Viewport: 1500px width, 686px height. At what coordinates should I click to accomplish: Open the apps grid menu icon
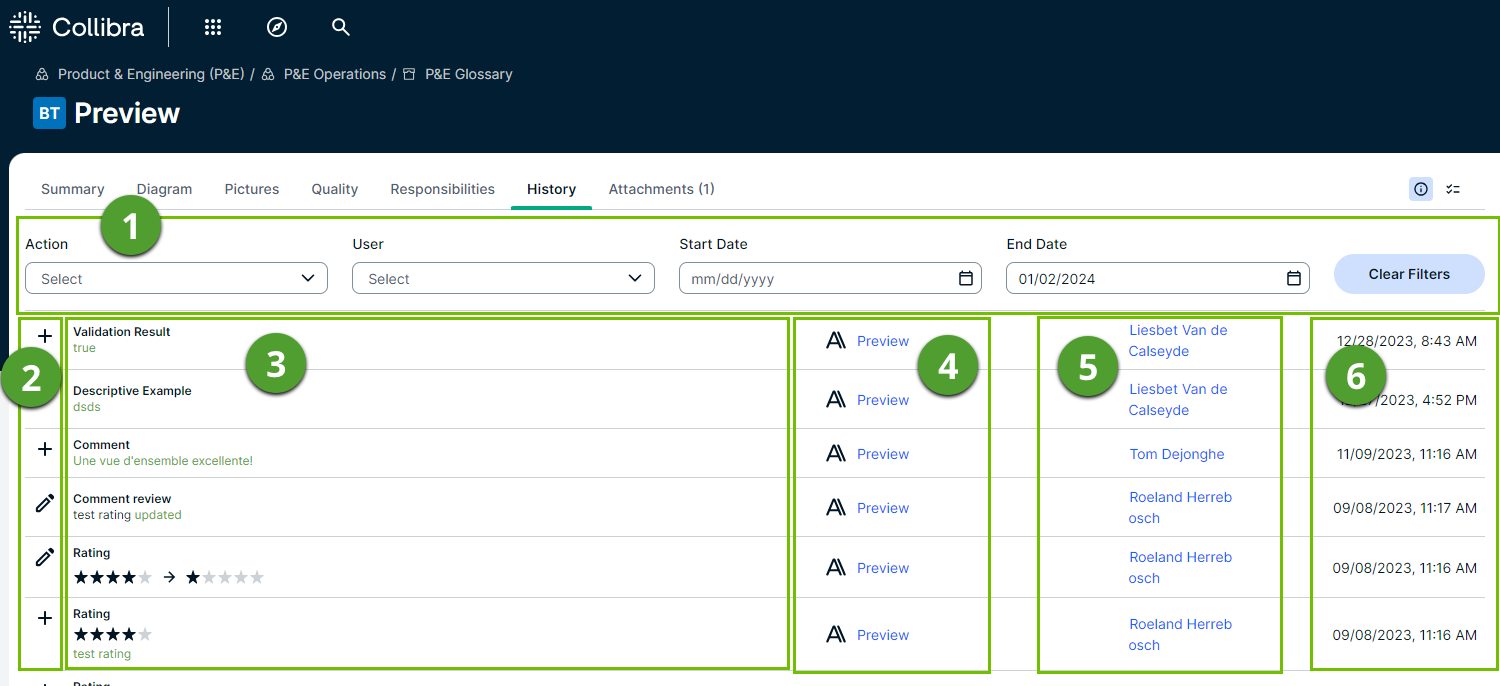pos(213,28)
